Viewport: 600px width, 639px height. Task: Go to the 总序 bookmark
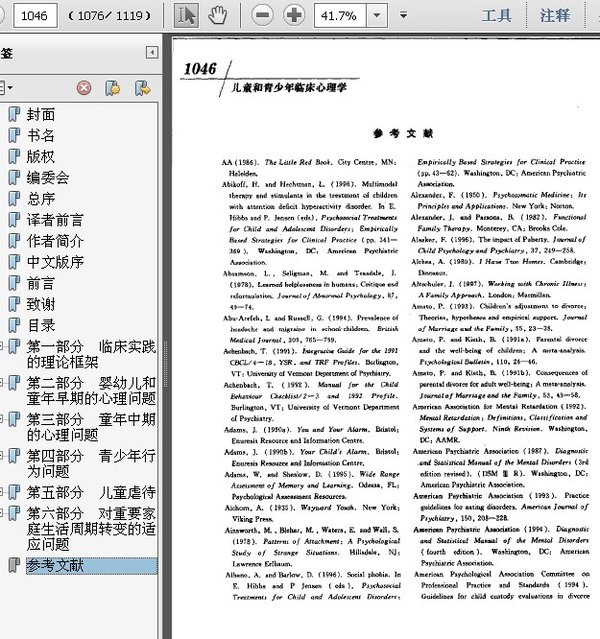pos(41,199)
